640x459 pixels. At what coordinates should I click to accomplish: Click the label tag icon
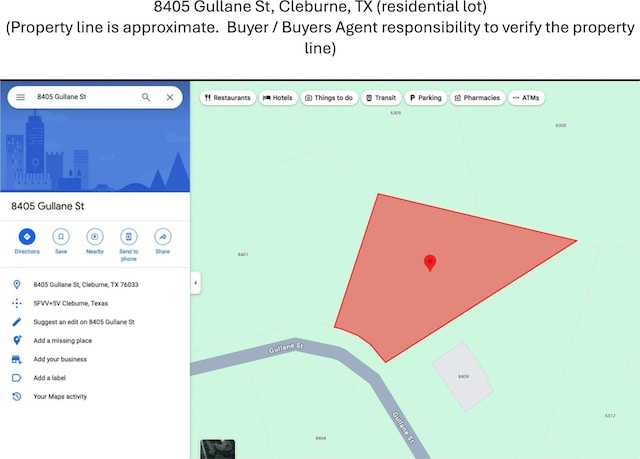click(17, 378)
